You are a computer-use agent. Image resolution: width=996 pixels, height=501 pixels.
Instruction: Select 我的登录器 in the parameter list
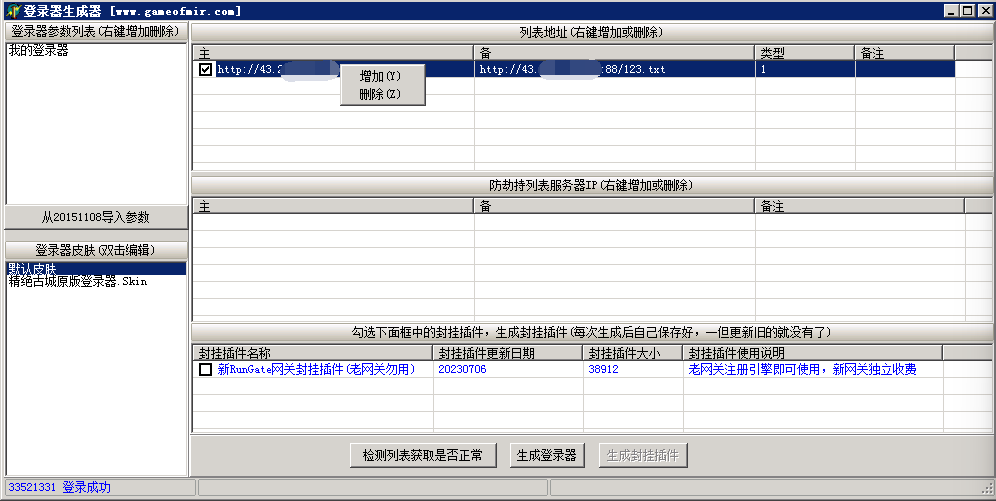39,51
